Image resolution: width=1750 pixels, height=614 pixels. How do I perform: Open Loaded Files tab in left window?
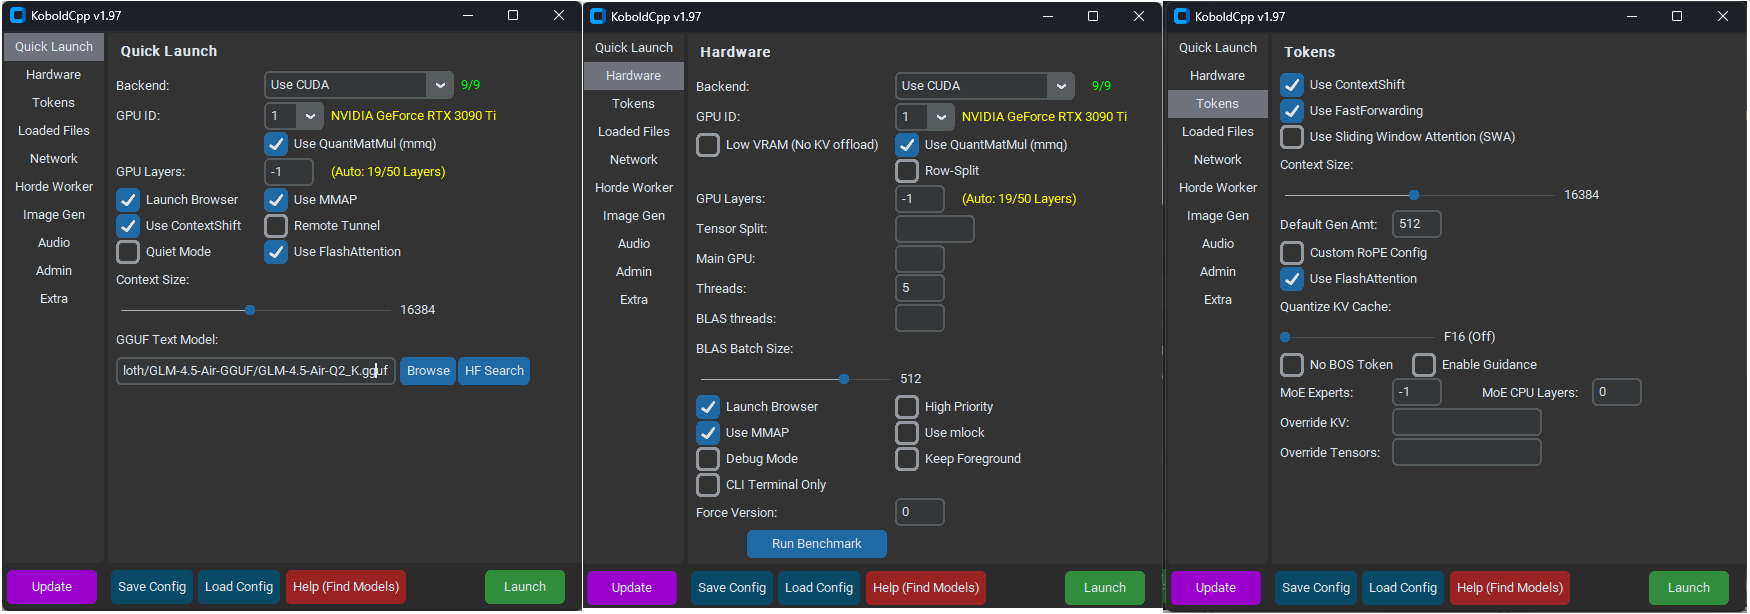54,131
